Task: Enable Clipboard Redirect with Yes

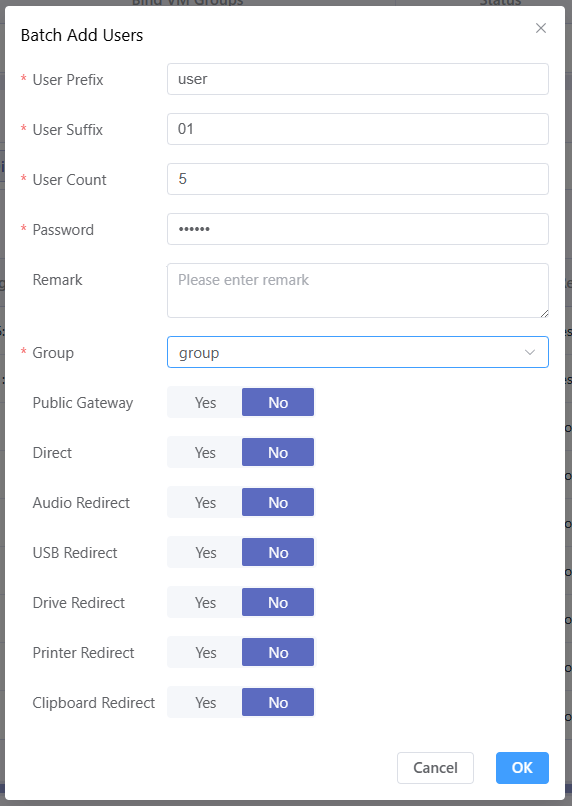Action: point(205,702)
